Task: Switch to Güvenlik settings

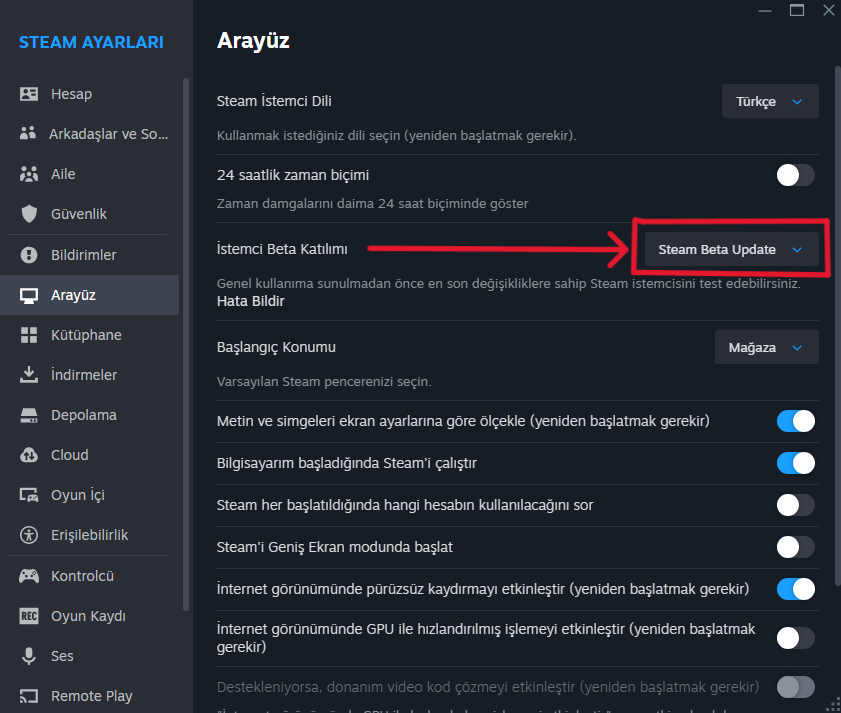Action: 90,214
